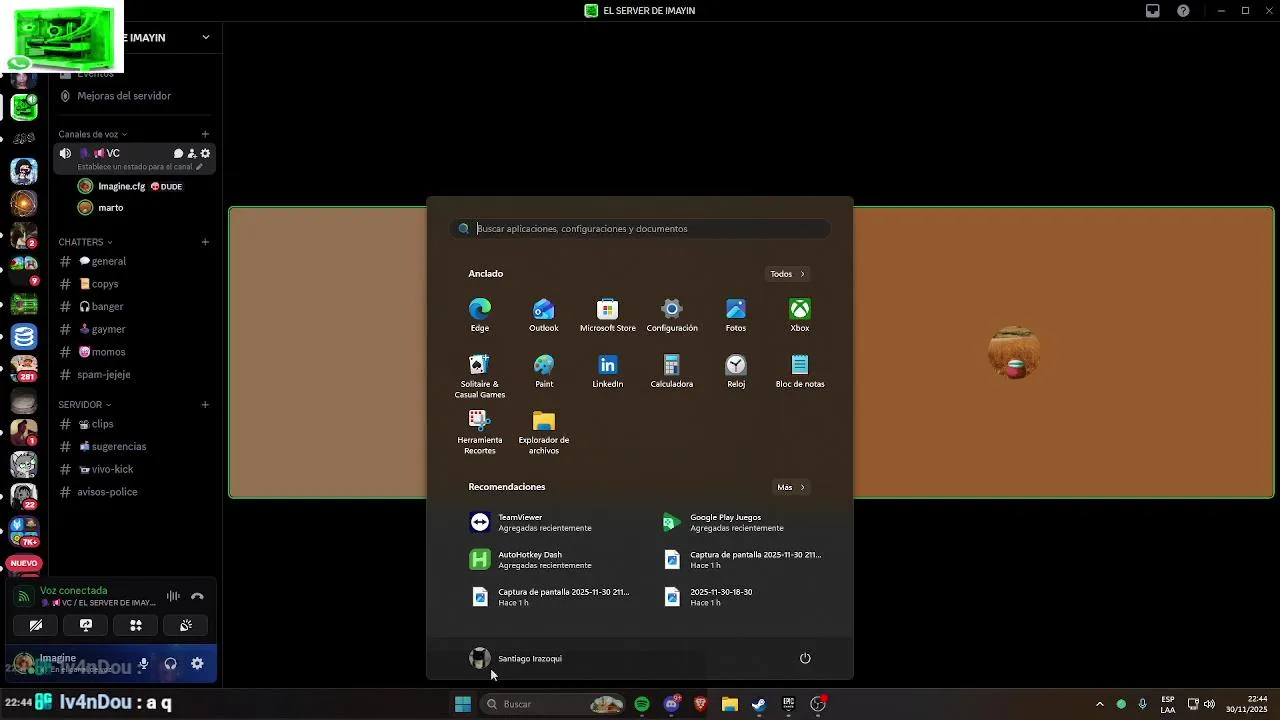Collapse SERVIDOR channel category
1280x720 pixels.
point(85,405)
